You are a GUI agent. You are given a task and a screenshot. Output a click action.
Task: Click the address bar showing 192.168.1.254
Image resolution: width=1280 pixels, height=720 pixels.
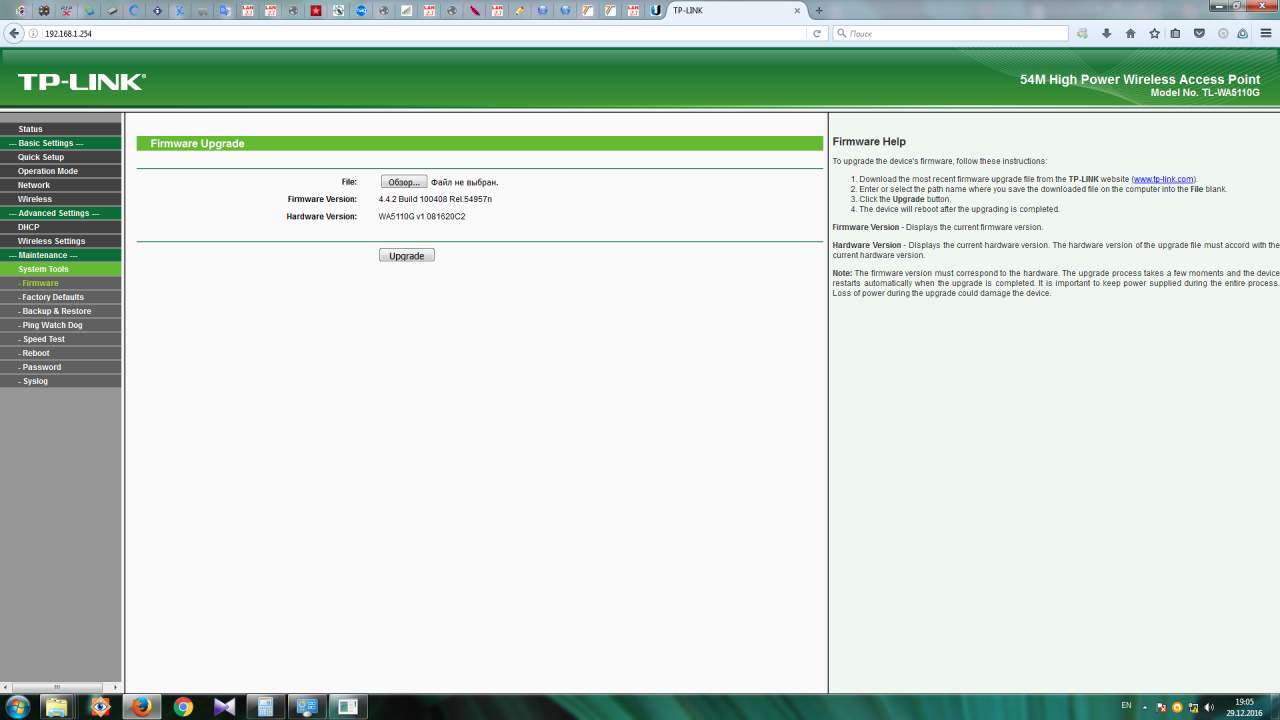click(x=425, y=33)
